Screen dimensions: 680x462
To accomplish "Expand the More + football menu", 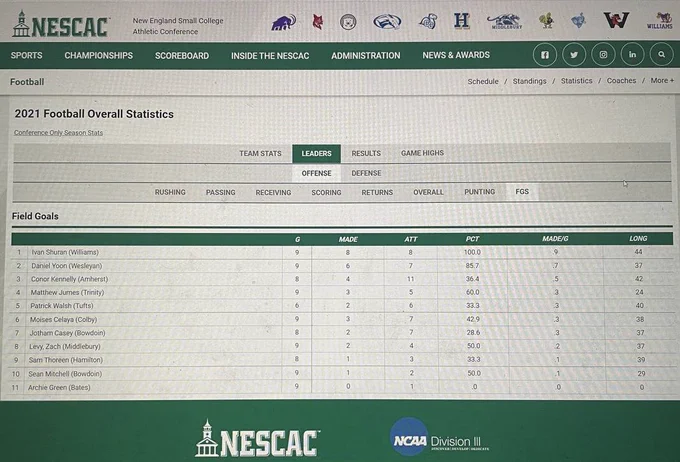I will click(x=662, y=80).
